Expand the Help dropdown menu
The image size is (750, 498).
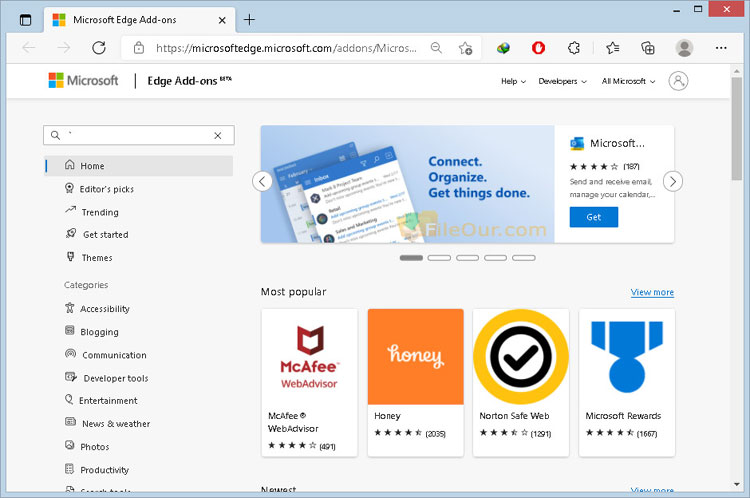coord(513,81)
